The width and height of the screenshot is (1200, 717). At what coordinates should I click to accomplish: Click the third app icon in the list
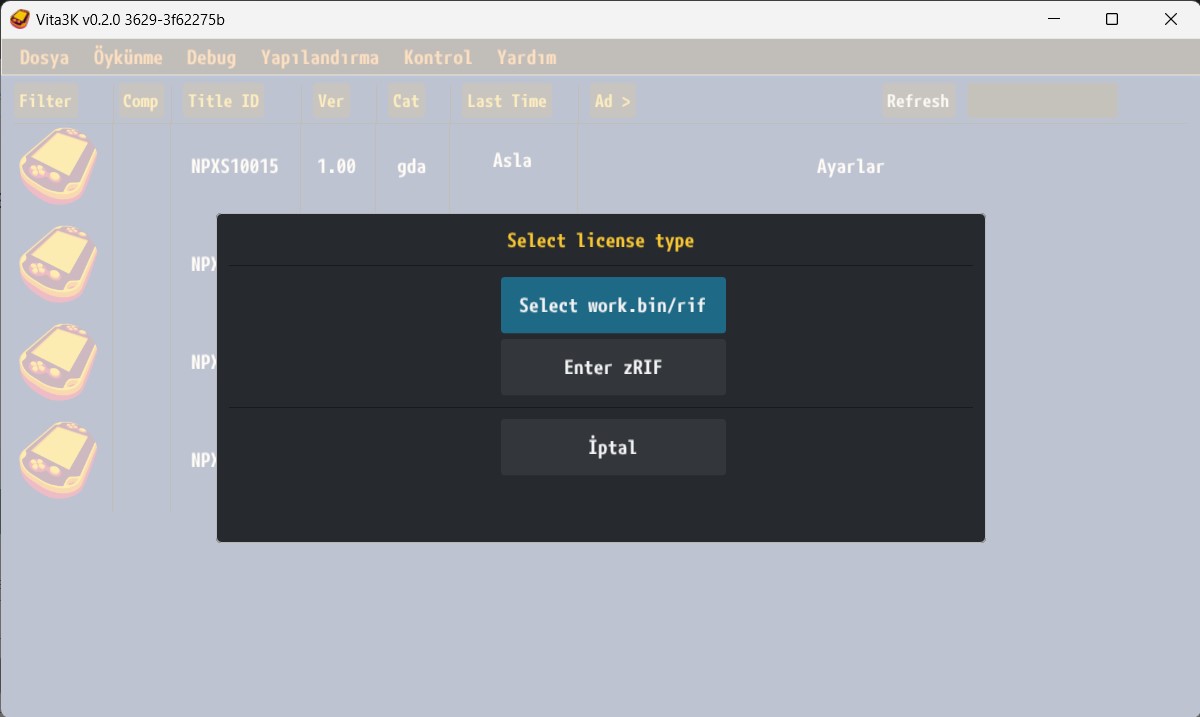(59, 362)
